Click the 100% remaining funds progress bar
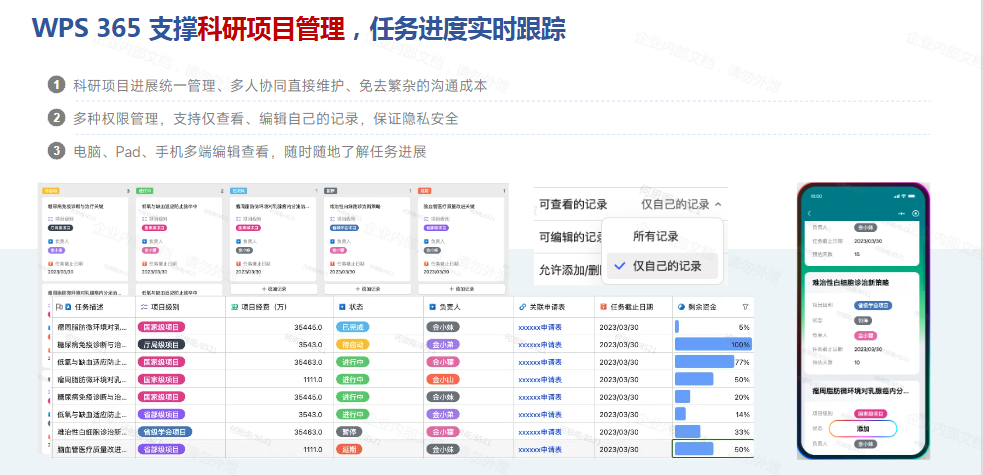This screenshot has height=475, width=983. click(713, 344)
